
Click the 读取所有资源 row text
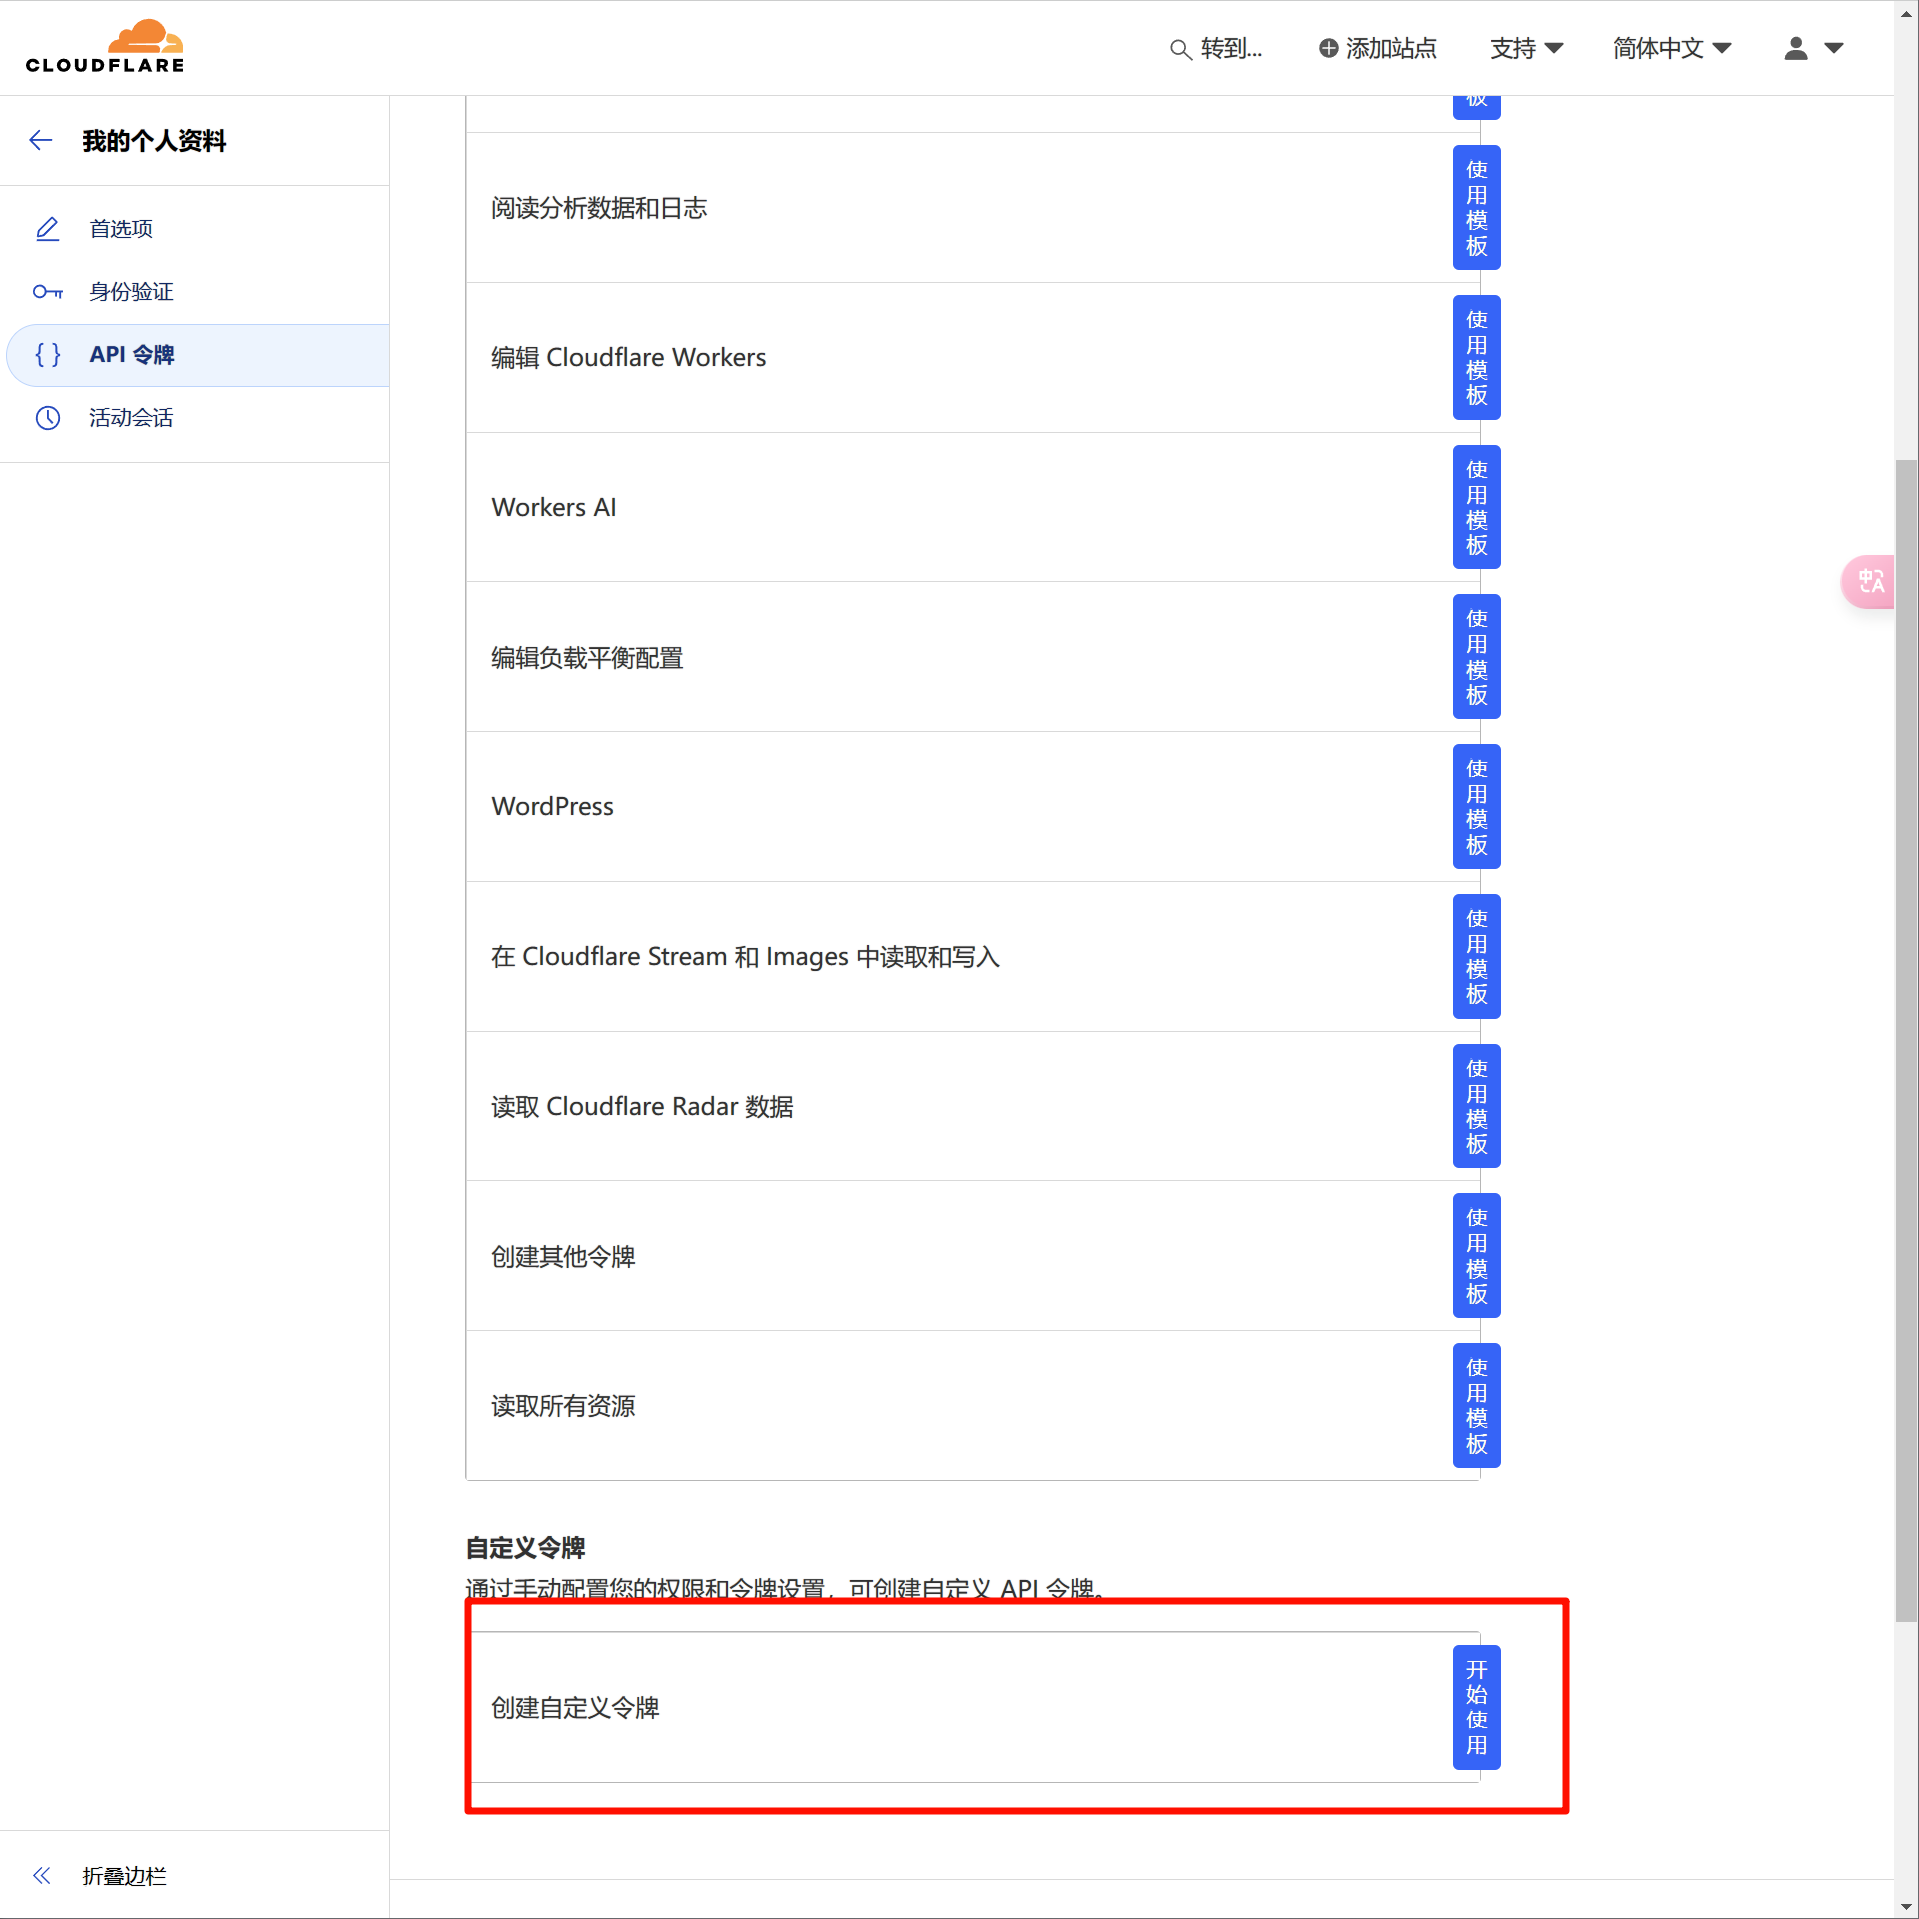pos(563,1406)
